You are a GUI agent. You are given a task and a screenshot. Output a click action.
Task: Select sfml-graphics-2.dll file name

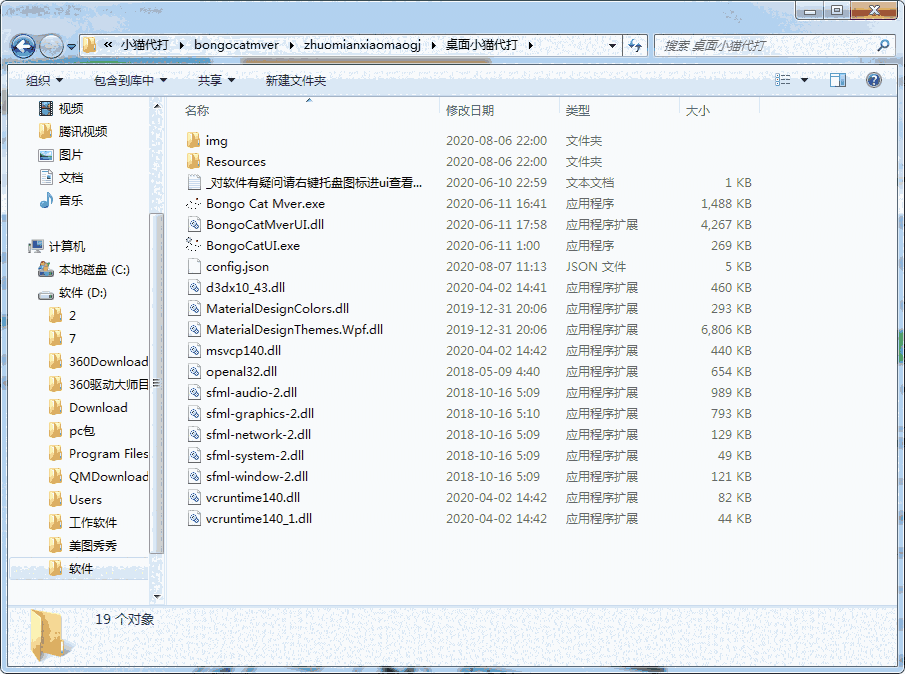tap(260, 413)
